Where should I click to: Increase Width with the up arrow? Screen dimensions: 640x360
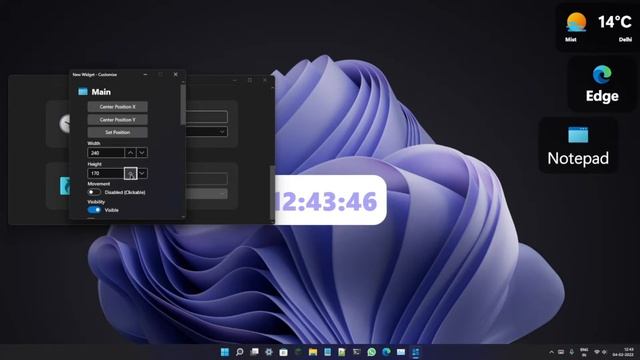click(x=130, y=153)
